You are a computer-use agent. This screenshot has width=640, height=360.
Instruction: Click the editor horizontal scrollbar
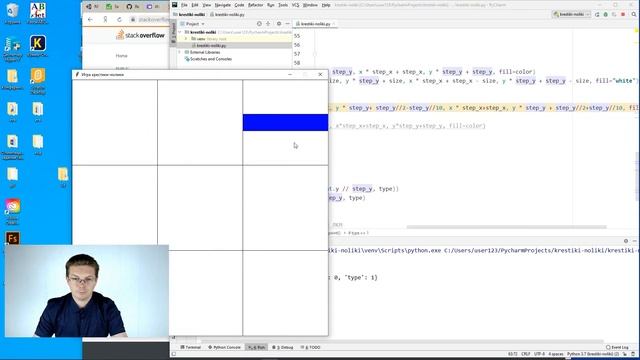[x=506, y=227]
